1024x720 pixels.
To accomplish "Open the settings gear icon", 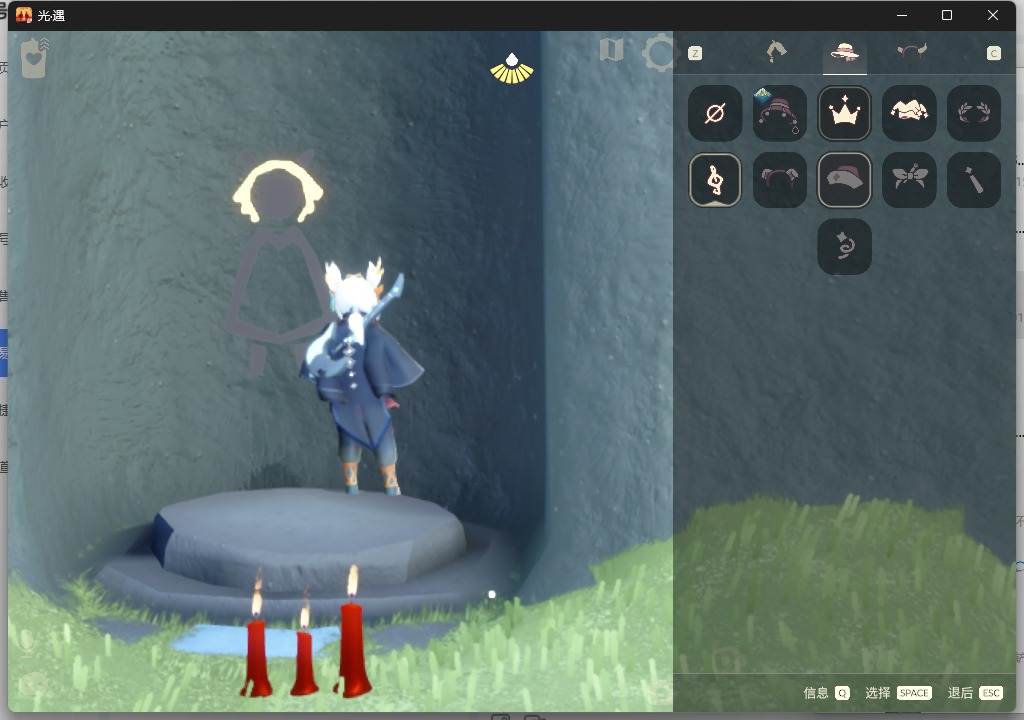I will (x=660, y=52).
